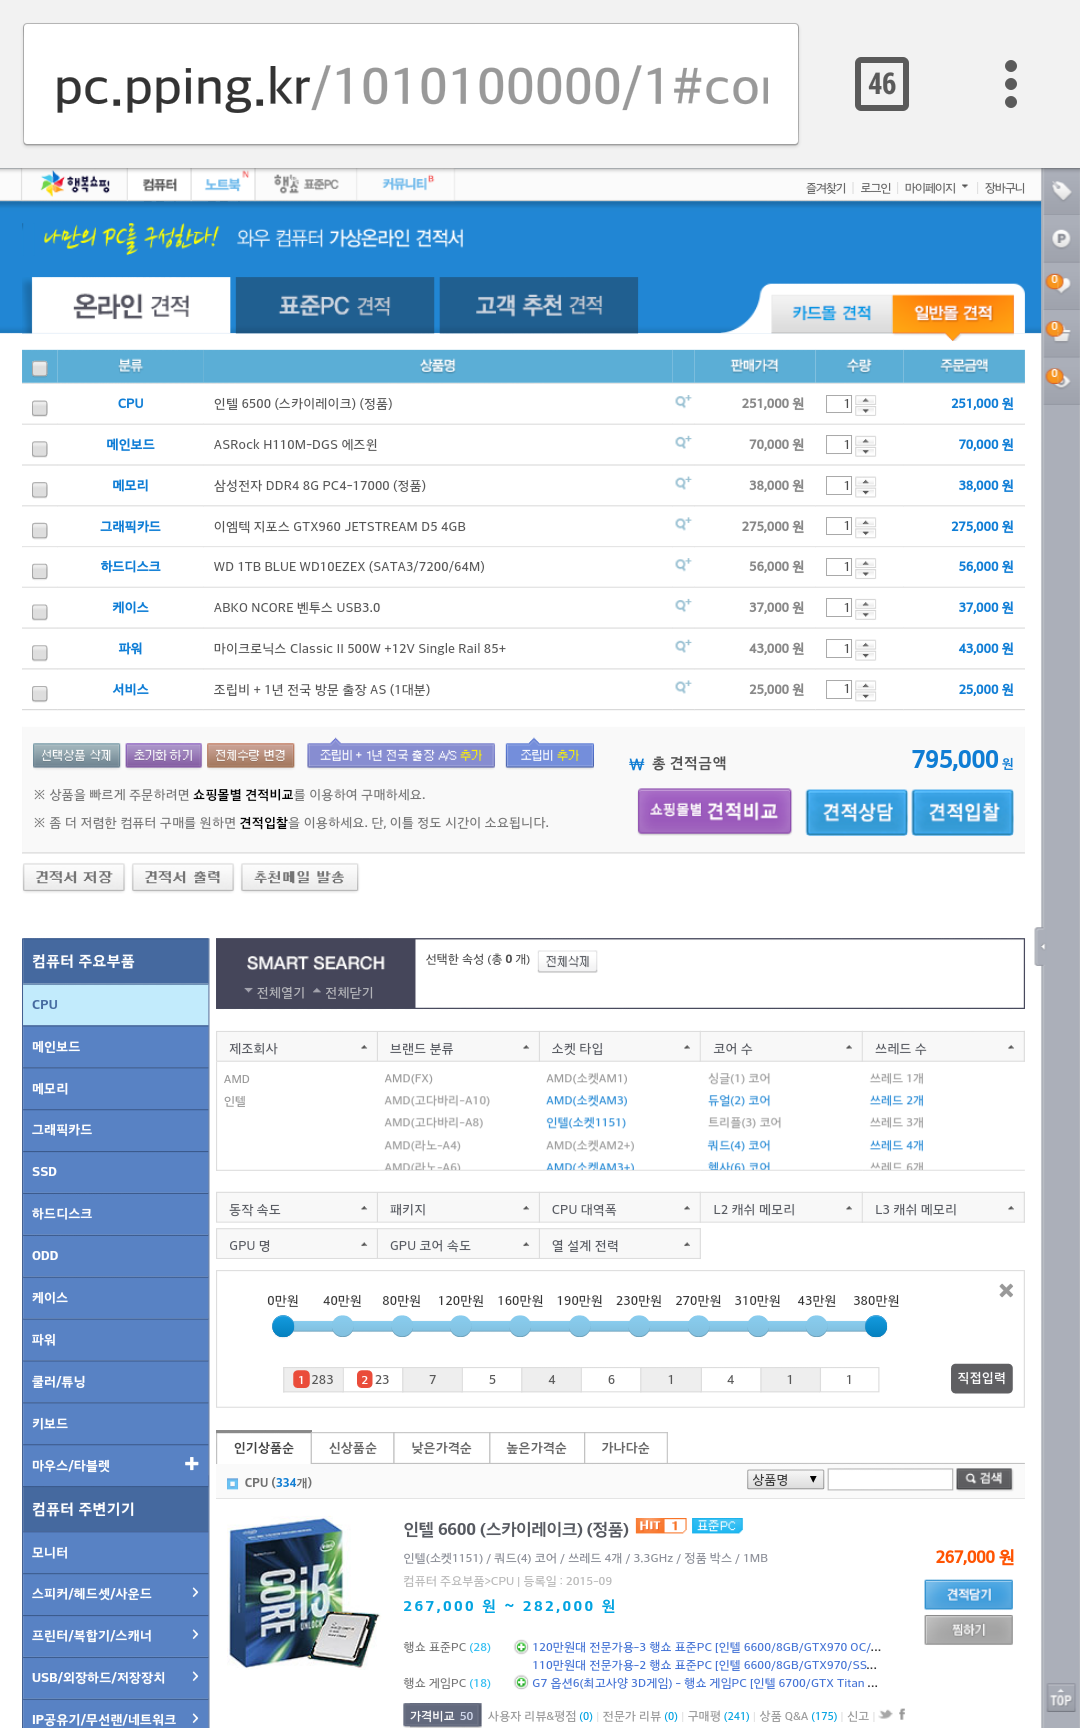This screenshot has height=1728, width=1080.
Task: Click the magnifier icon in the 그래픽카드 row
Action: tap(683, 525)
